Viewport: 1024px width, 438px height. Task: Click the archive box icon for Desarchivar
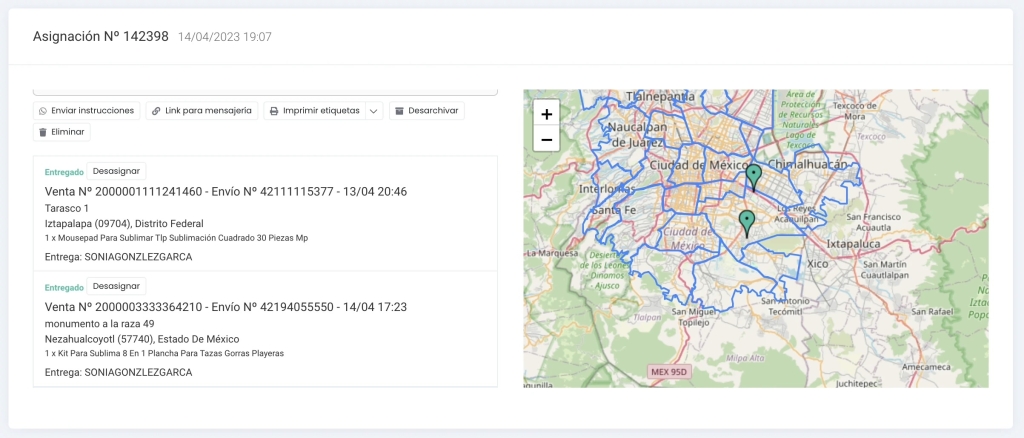coord(400,111)
